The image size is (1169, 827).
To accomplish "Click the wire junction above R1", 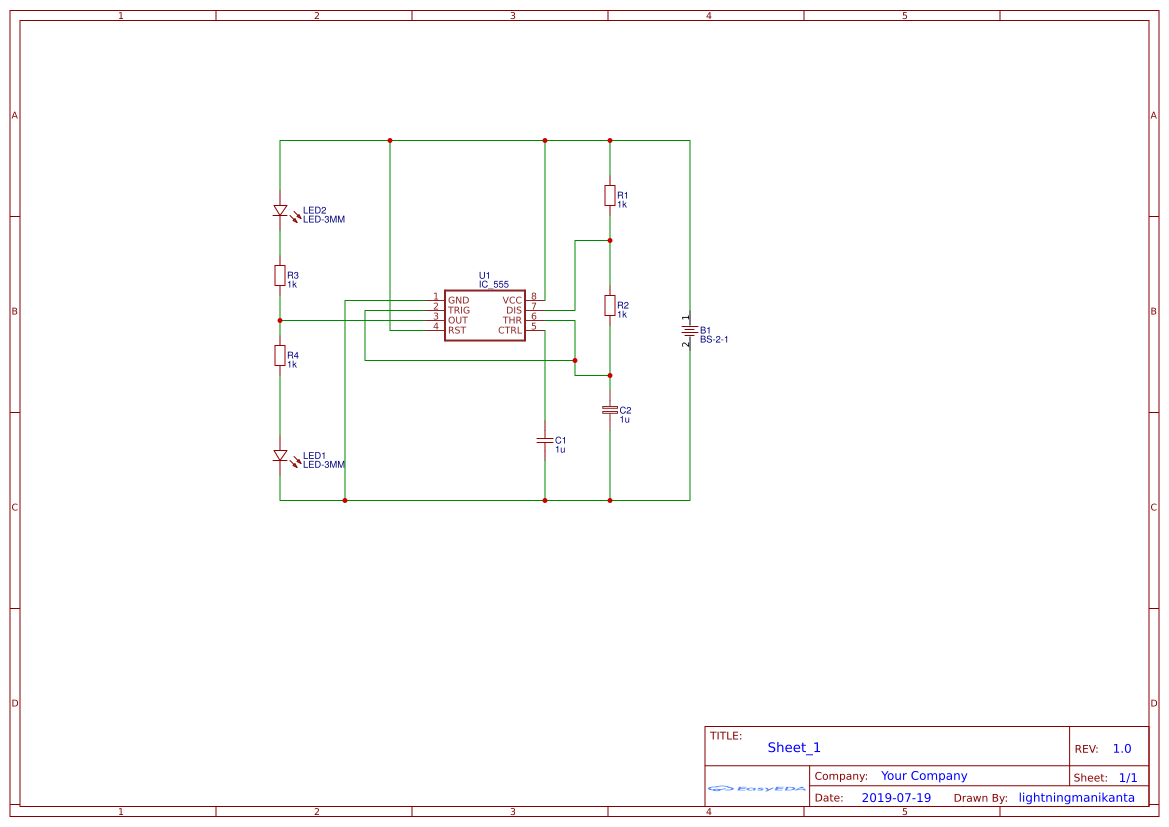I will (610, 141).
